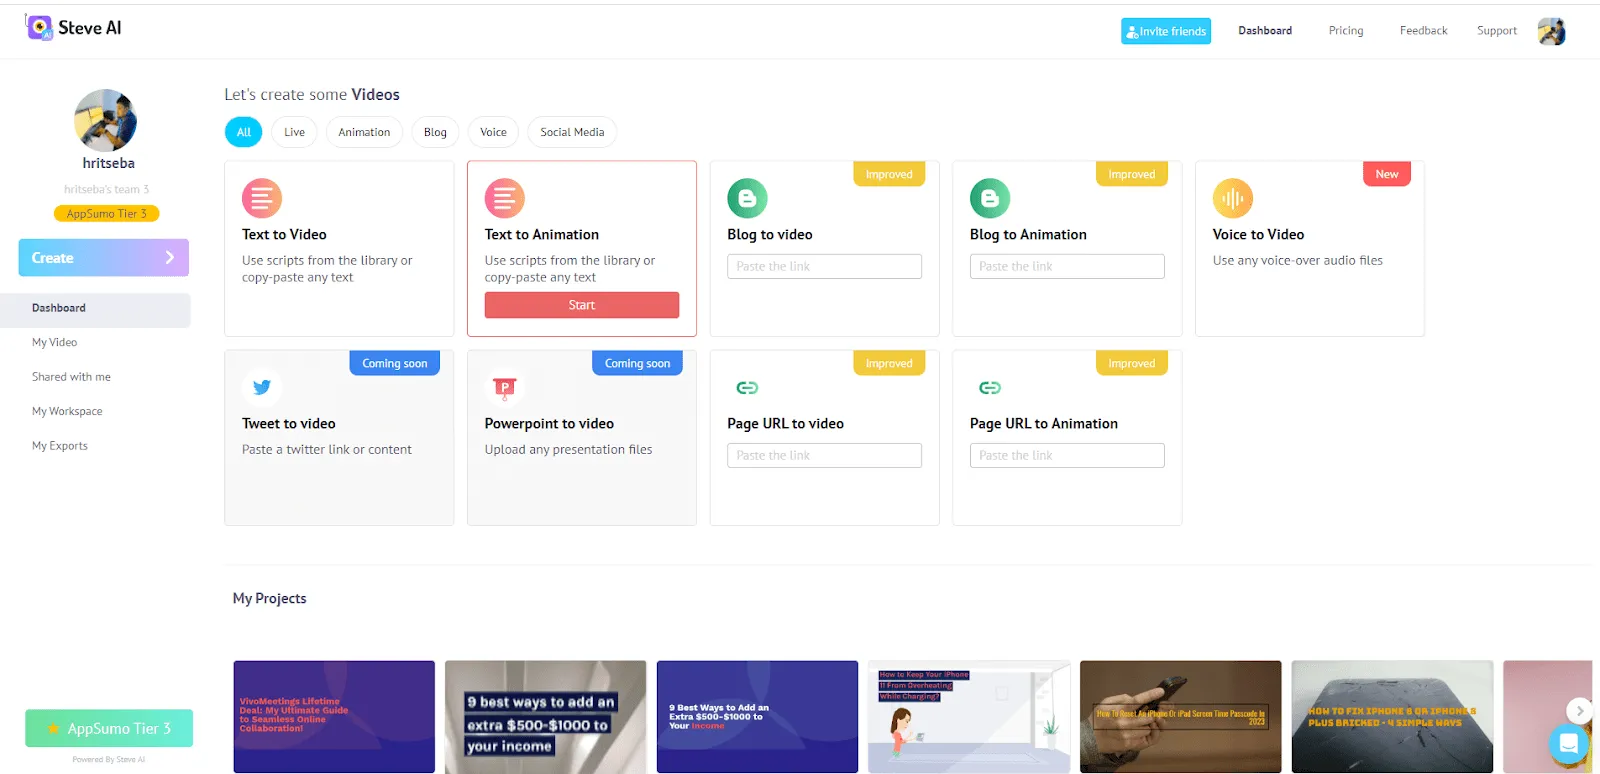Click the Coming soon badge on Tweet to video
Viewport: 1600px width, 774px height.
pyautogui.click(x=395, y=363)
